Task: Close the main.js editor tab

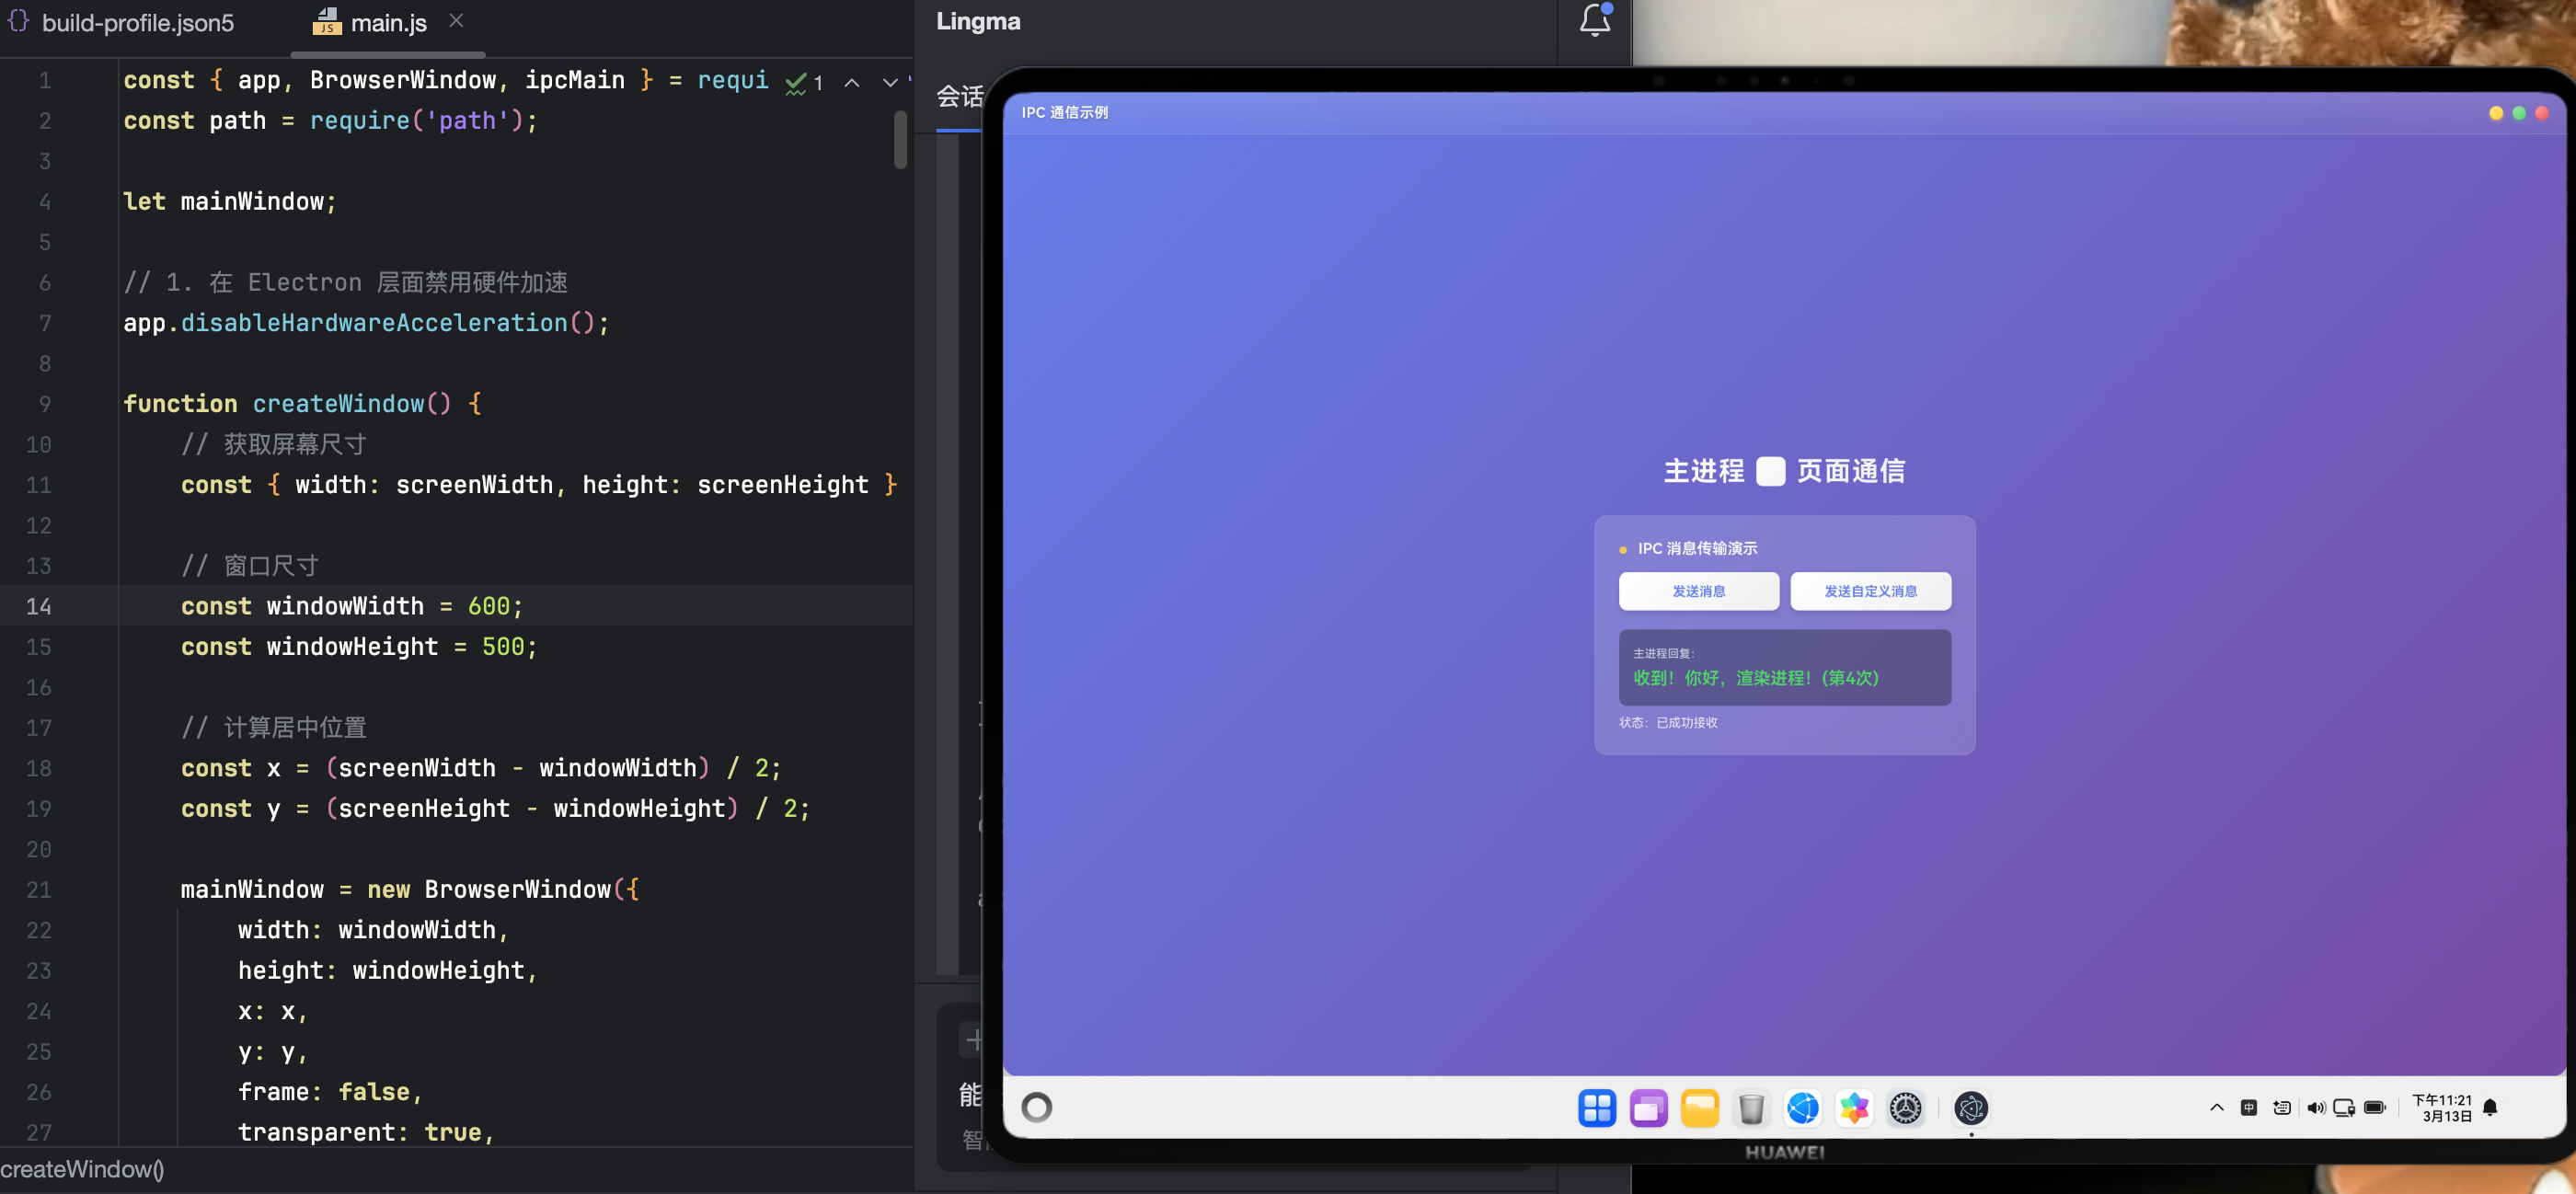Action: [456, 21]
